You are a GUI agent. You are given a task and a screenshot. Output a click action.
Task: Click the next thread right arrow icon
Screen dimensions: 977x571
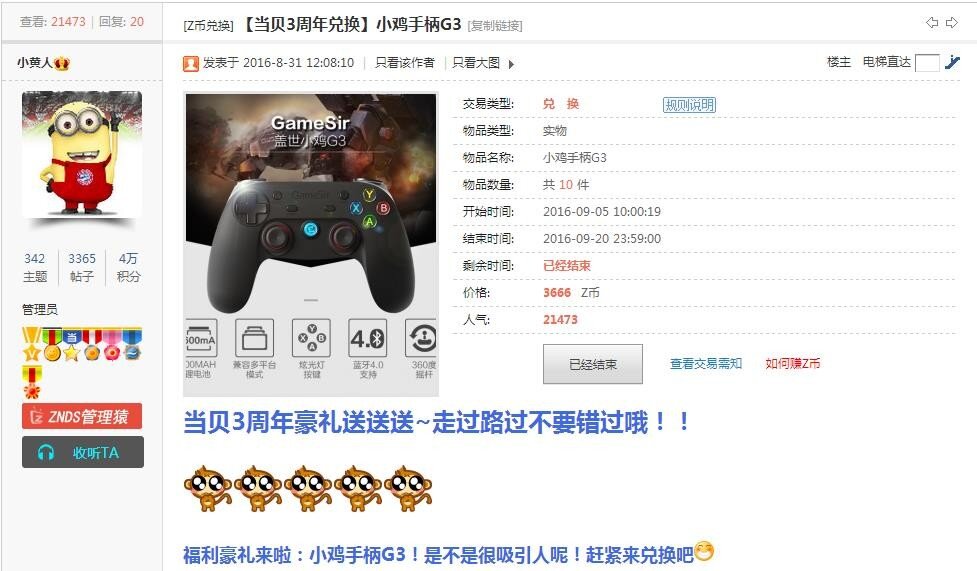pyautogui.click(x=952, y=23)
